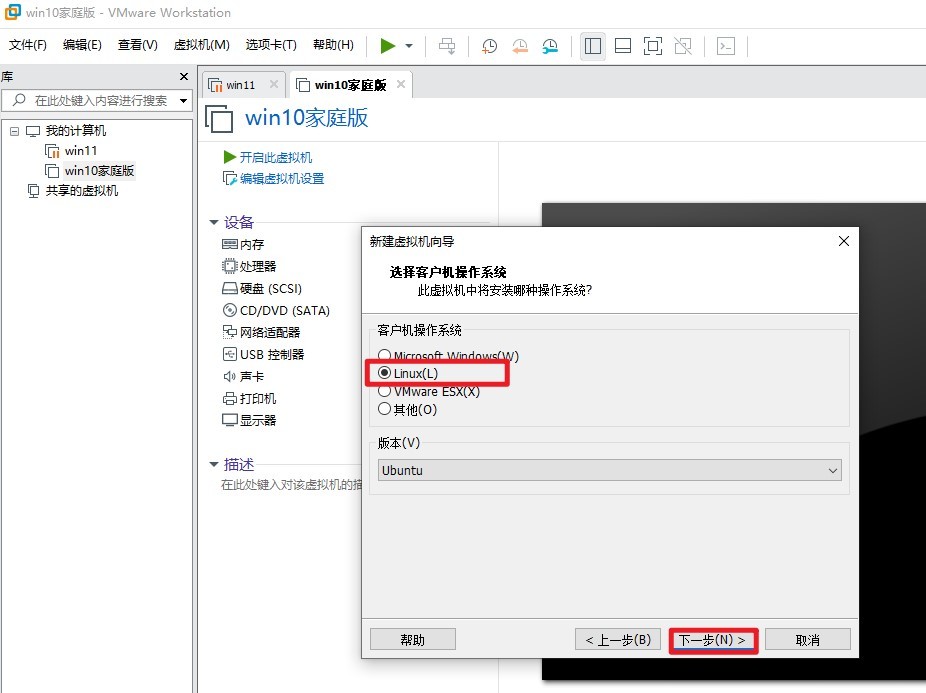This screenshot has height=693, width=926.
Task: Click the 取消 button in wizard
Action: 807,639
